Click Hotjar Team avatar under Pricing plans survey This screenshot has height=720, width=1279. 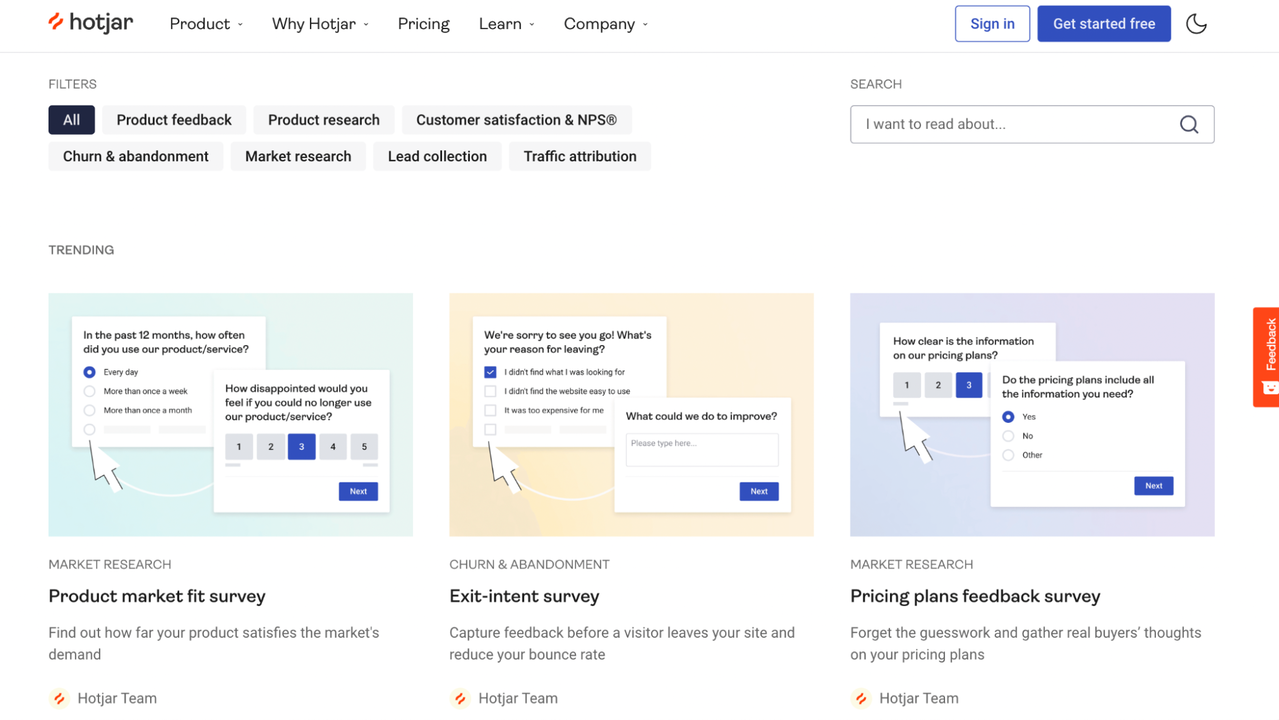pyautogui.click(x=861, y=698)
